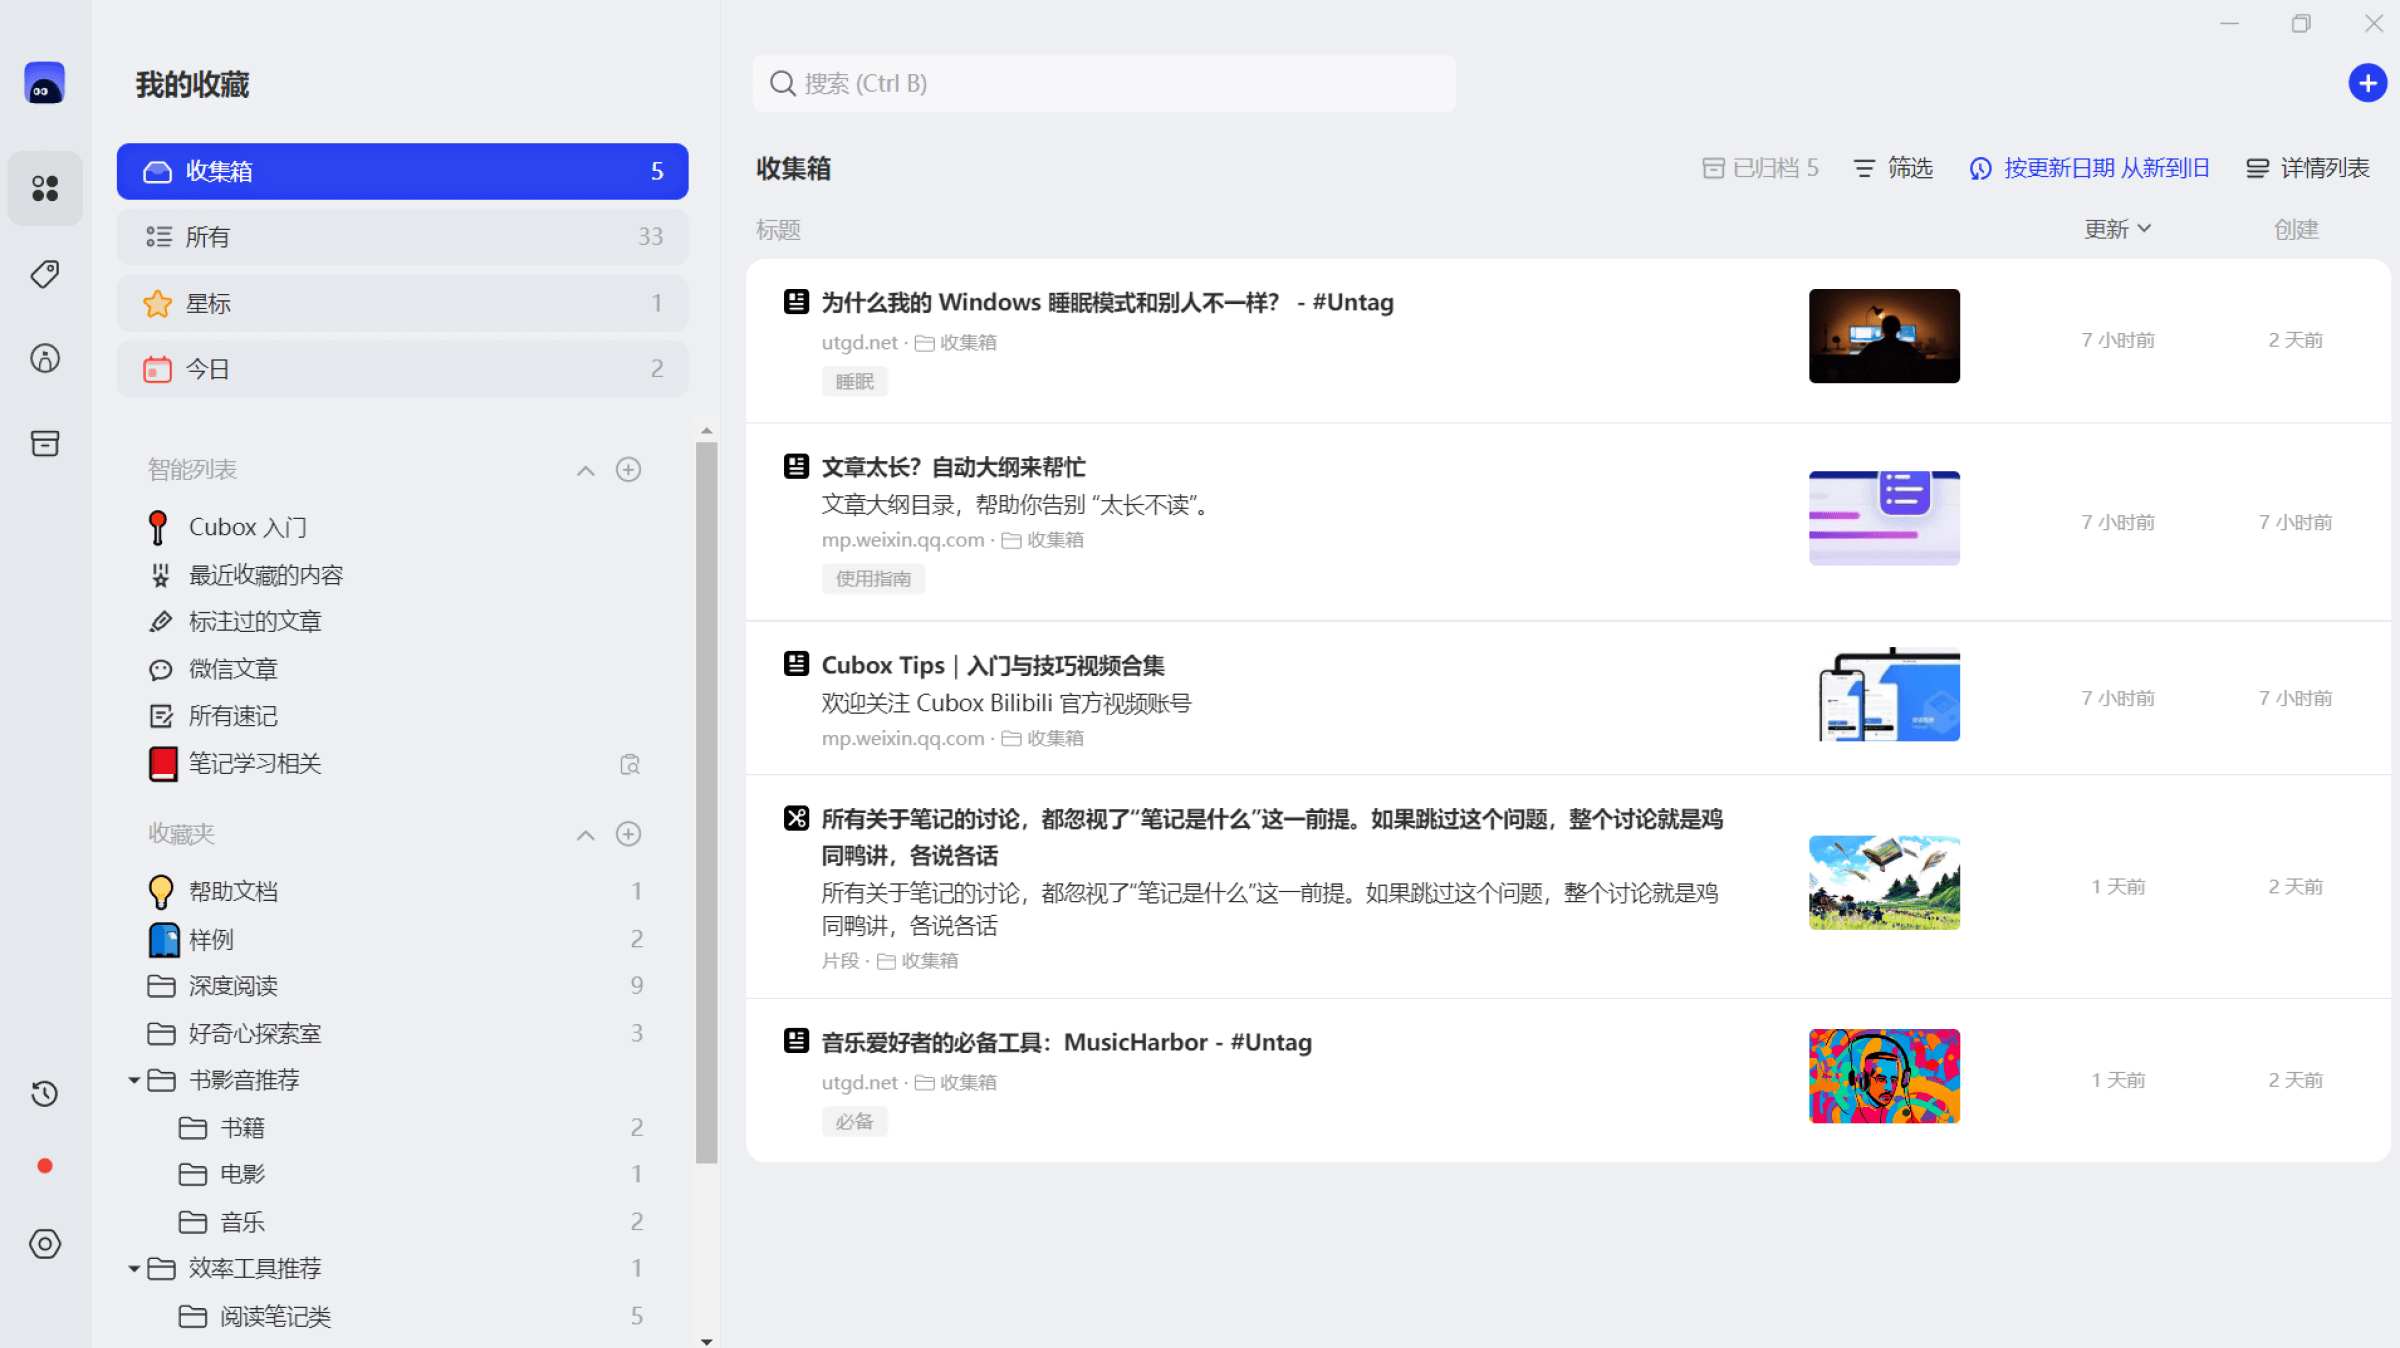This screenshot has height=1348, width=2400.
Task: Click the 创建 column header
Action: [2295, 229]
